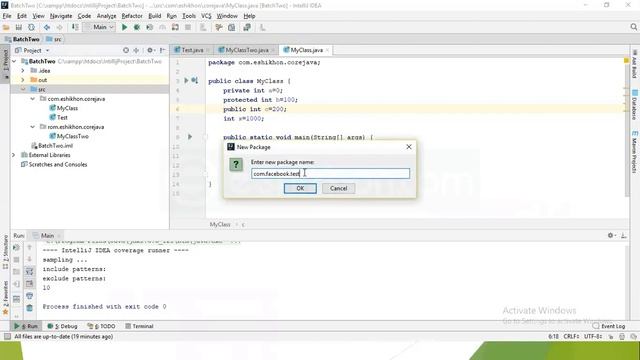Screen dimensions: 640x360
Task: Select Test class in project tree
Action: point(58,118)
